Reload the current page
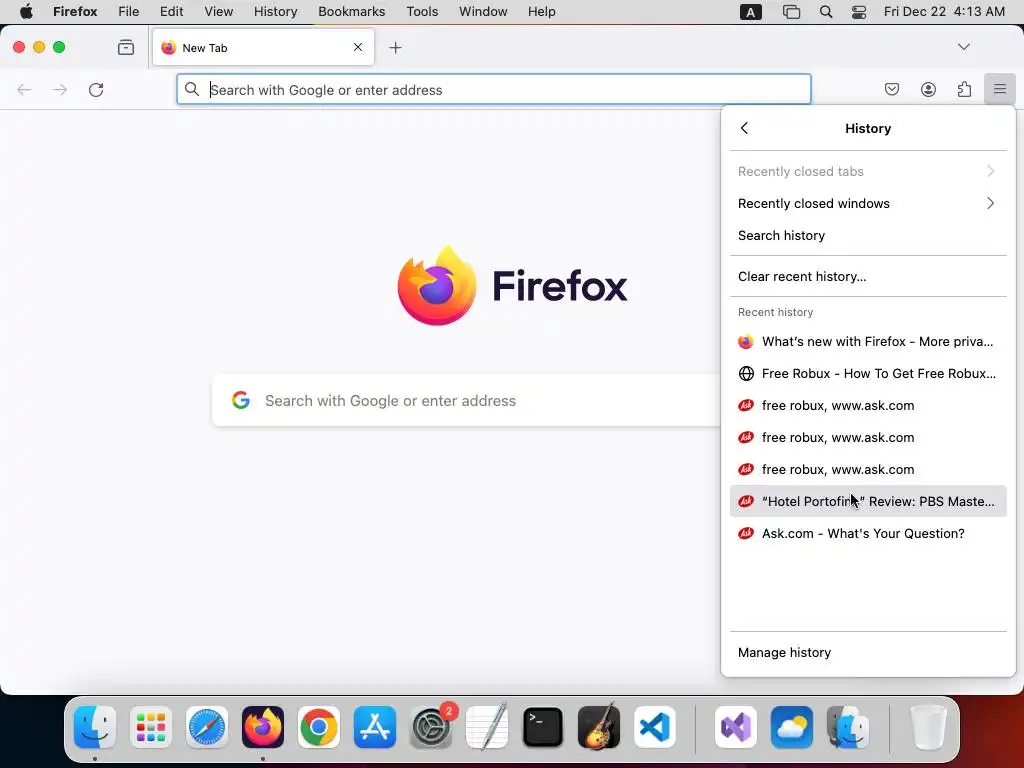 pos(96,89)
